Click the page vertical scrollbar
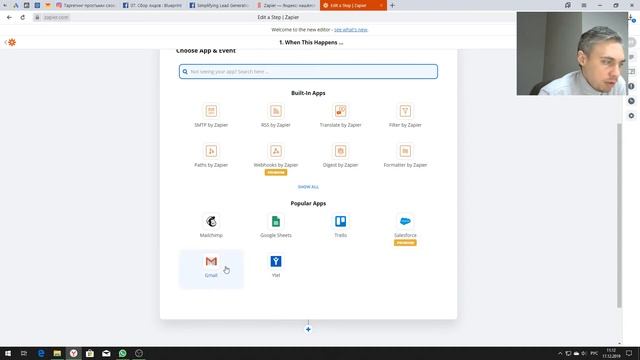The image size is (640, 360). point(619,215)
